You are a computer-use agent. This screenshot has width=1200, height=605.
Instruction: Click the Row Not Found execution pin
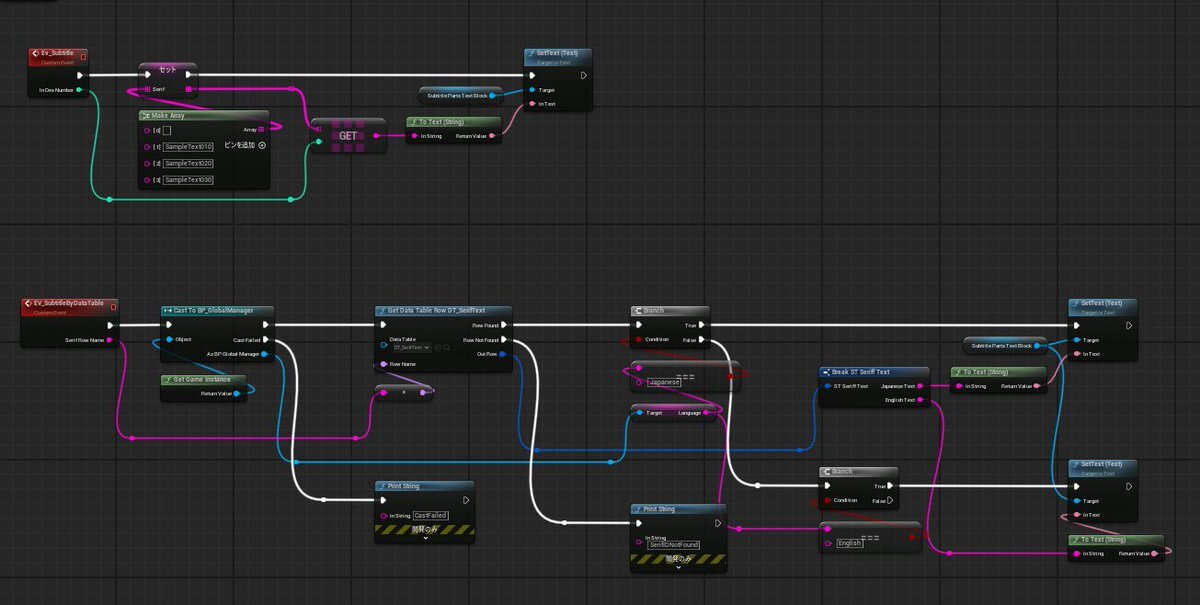tap(503, 340)
